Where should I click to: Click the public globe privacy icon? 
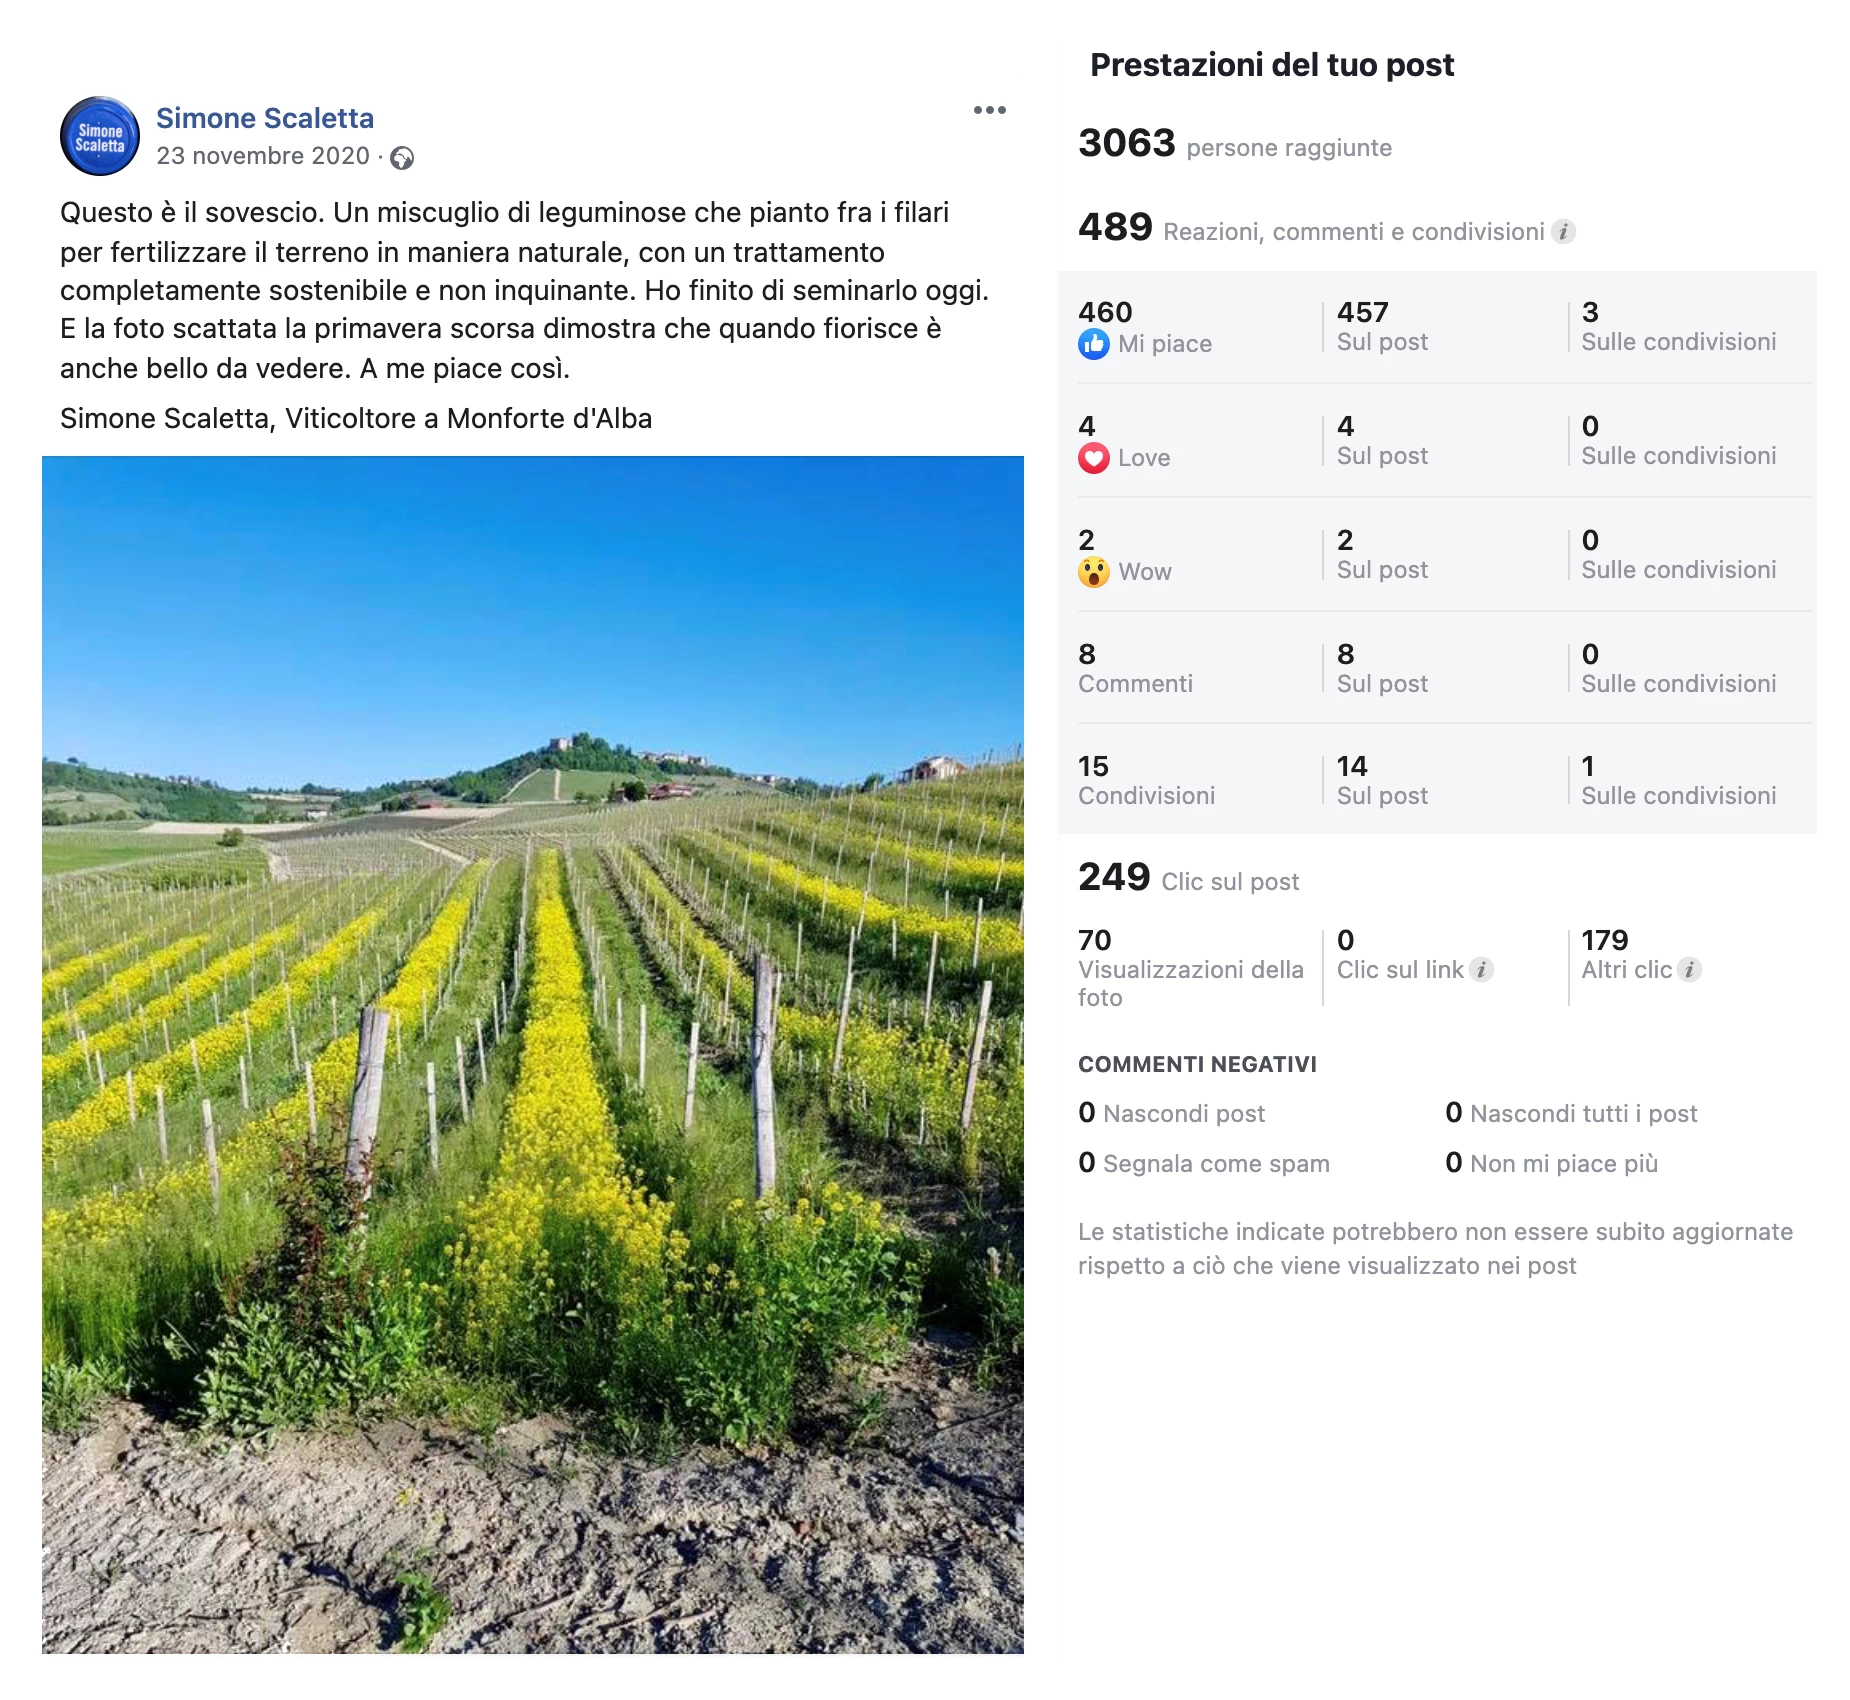(x=402, y=158)
